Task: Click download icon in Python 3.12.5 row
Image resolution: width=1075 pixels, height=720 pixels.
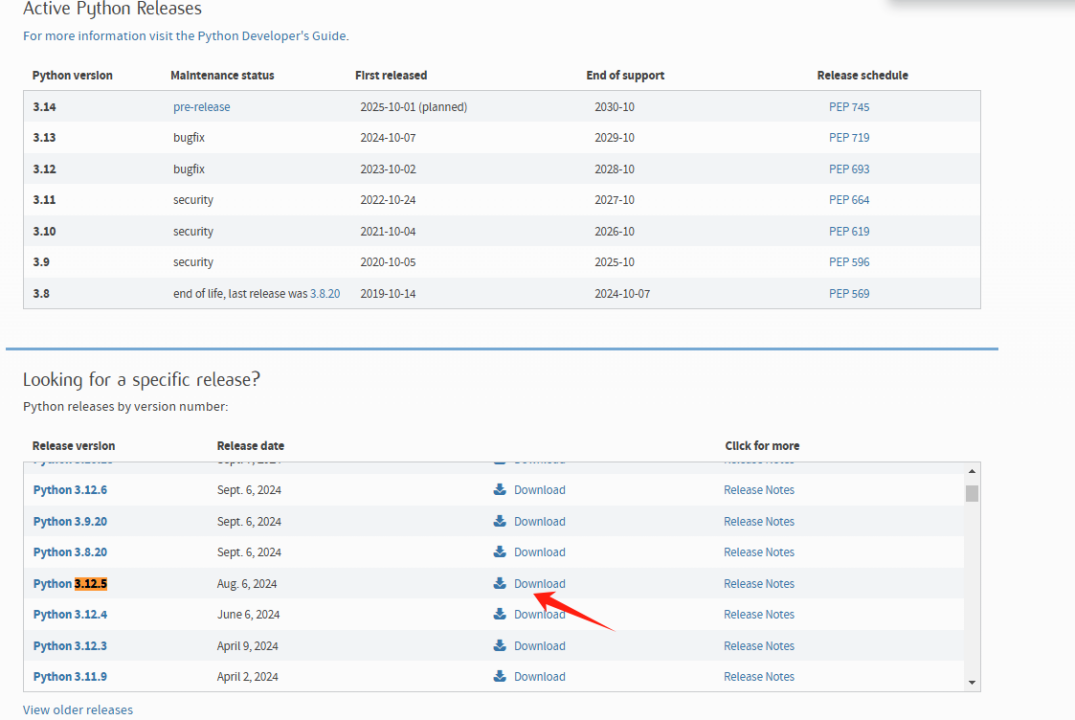Action: (500, 584)
